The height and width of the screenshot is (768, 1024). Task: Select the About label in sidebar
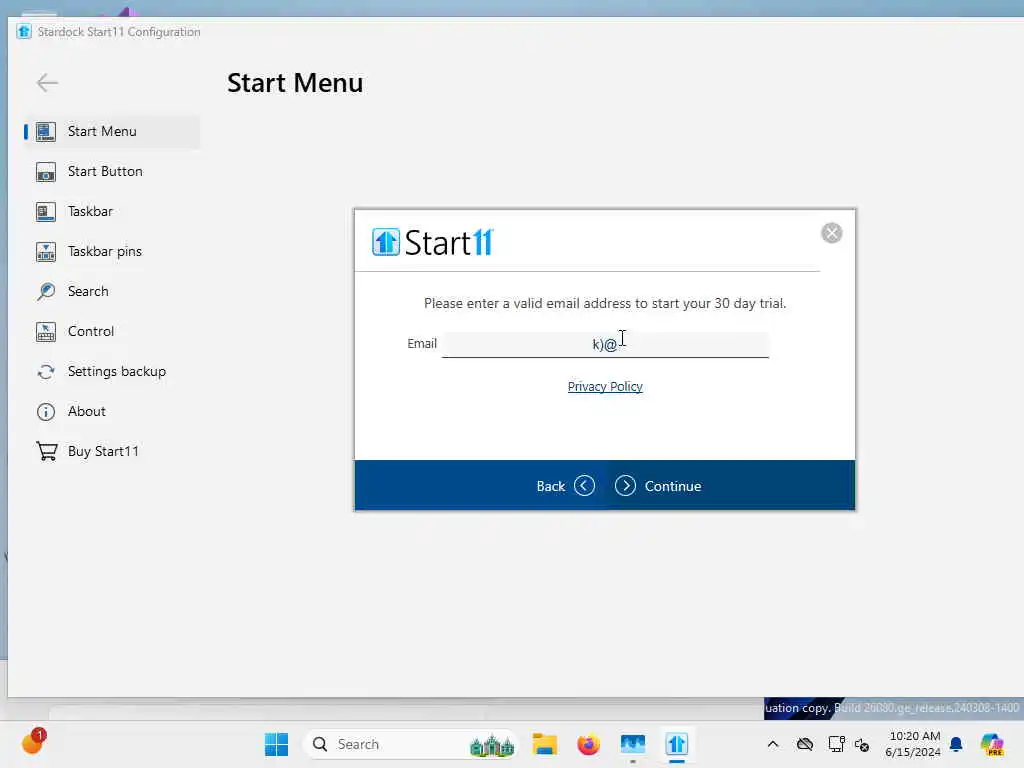[87, 411]
